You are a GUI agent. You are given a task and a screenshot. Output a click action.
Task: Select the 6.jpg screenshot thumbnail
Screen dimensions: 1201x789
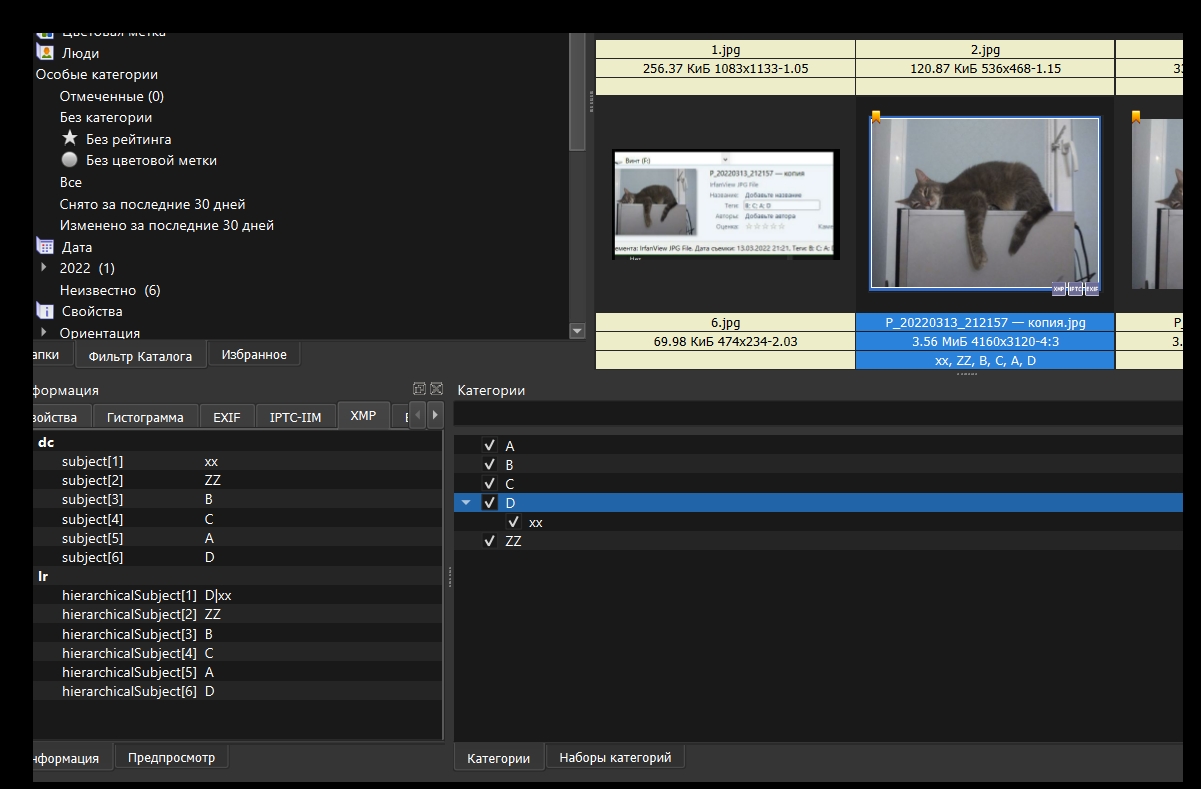[725, 204]
